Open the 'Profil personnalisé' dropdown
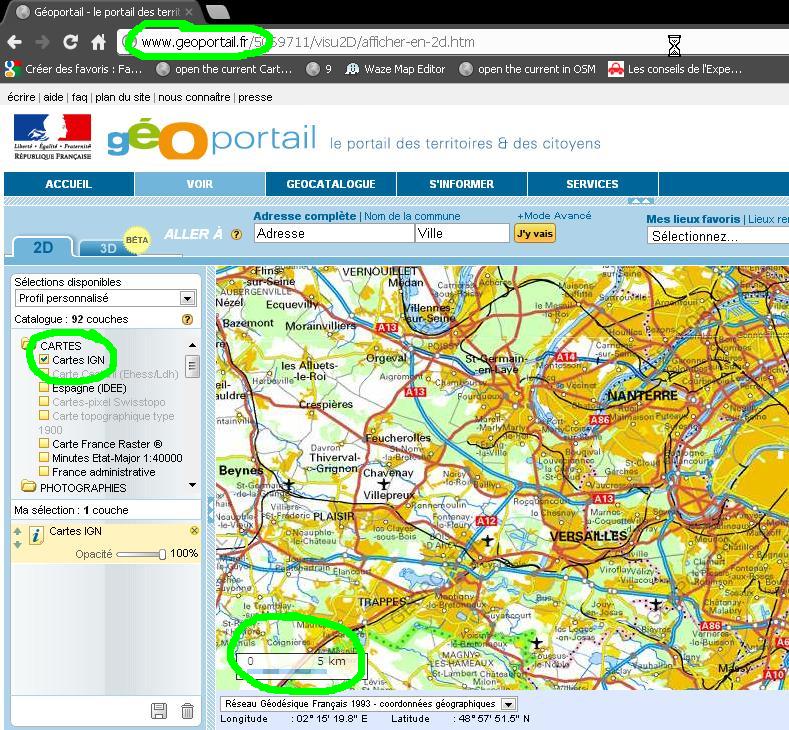 pos(106,298)
